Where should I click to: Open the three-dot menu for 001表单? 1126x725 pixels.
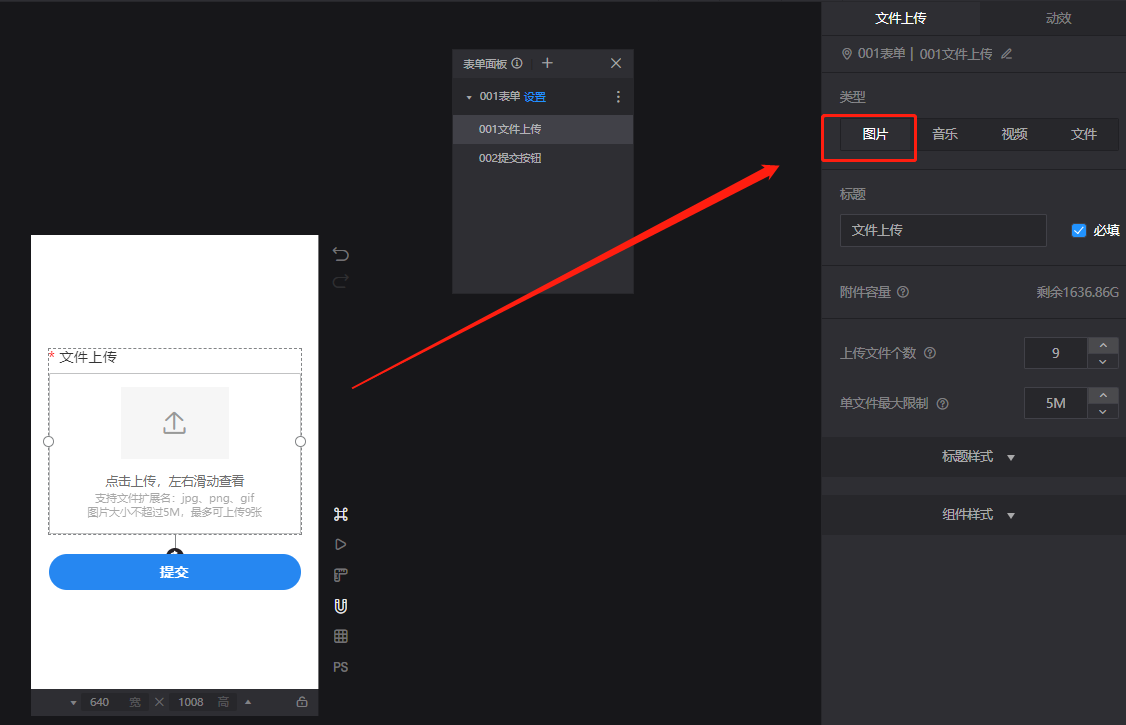tap(618, 96)
